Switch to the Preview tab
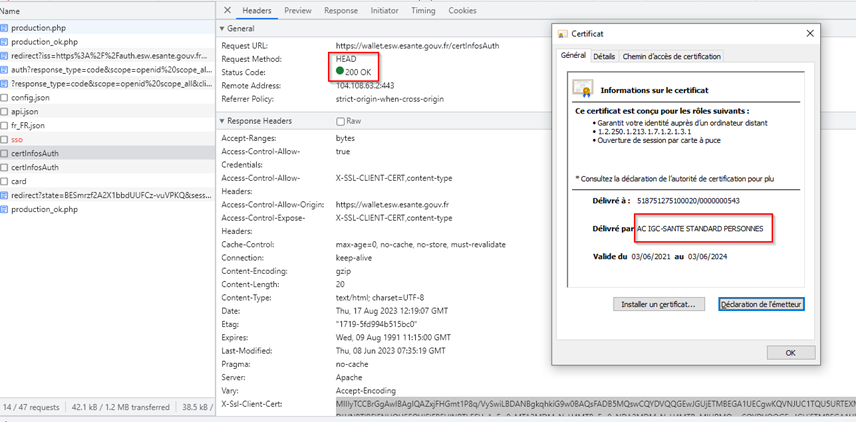856x422 pixels. coord(297,10)
